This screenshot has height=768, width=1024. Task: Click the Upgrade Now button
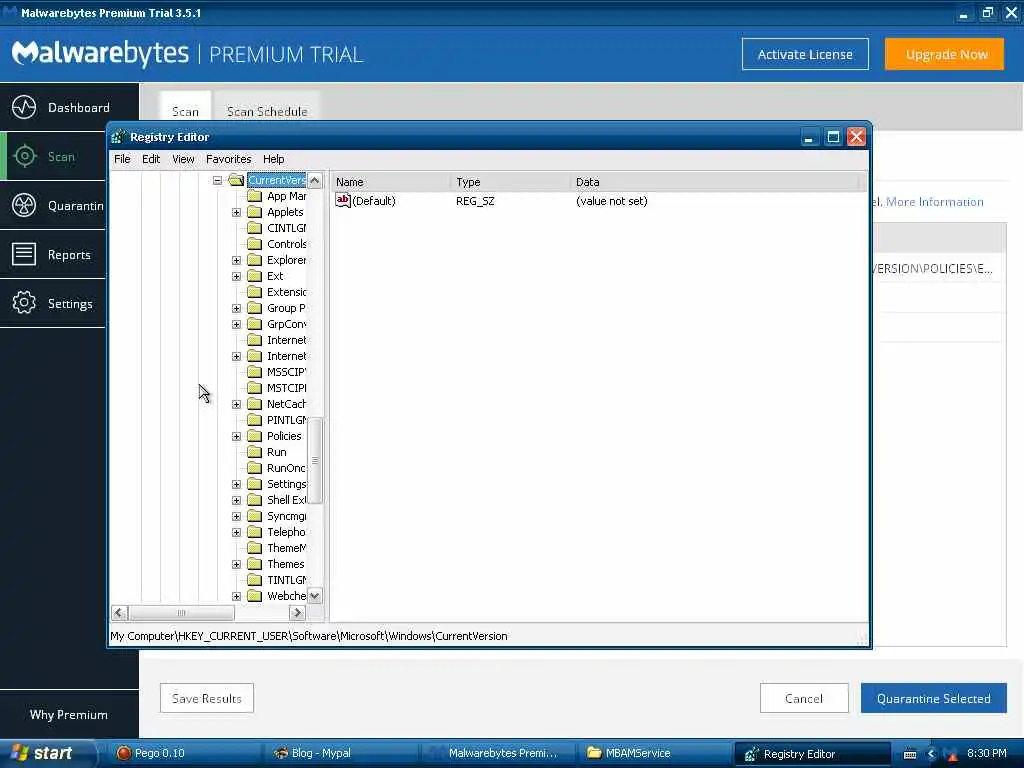(946, 54)
